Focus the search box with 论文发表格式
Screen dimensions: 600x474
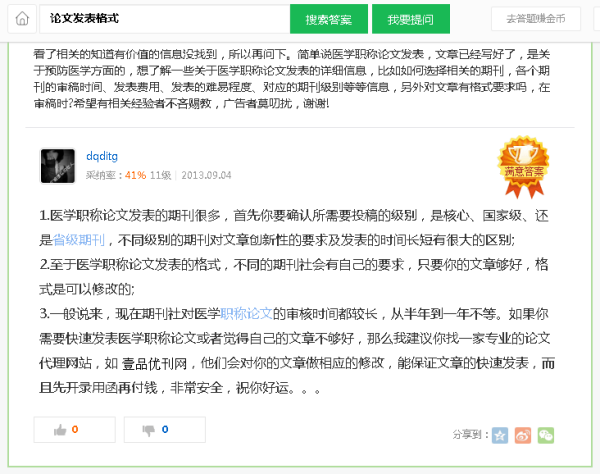[x=165, y=19]
